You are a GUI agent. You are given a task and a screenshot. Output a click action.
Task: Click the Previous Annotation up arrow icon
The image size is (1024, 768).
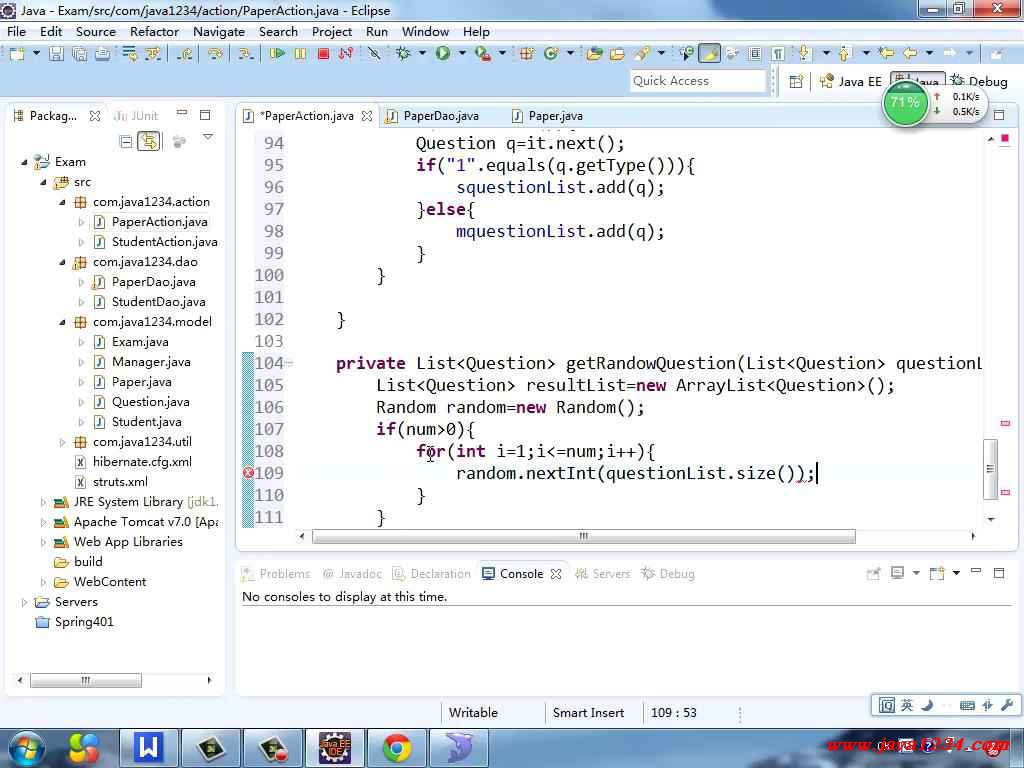pyautogui.click(x=844, y=54)
